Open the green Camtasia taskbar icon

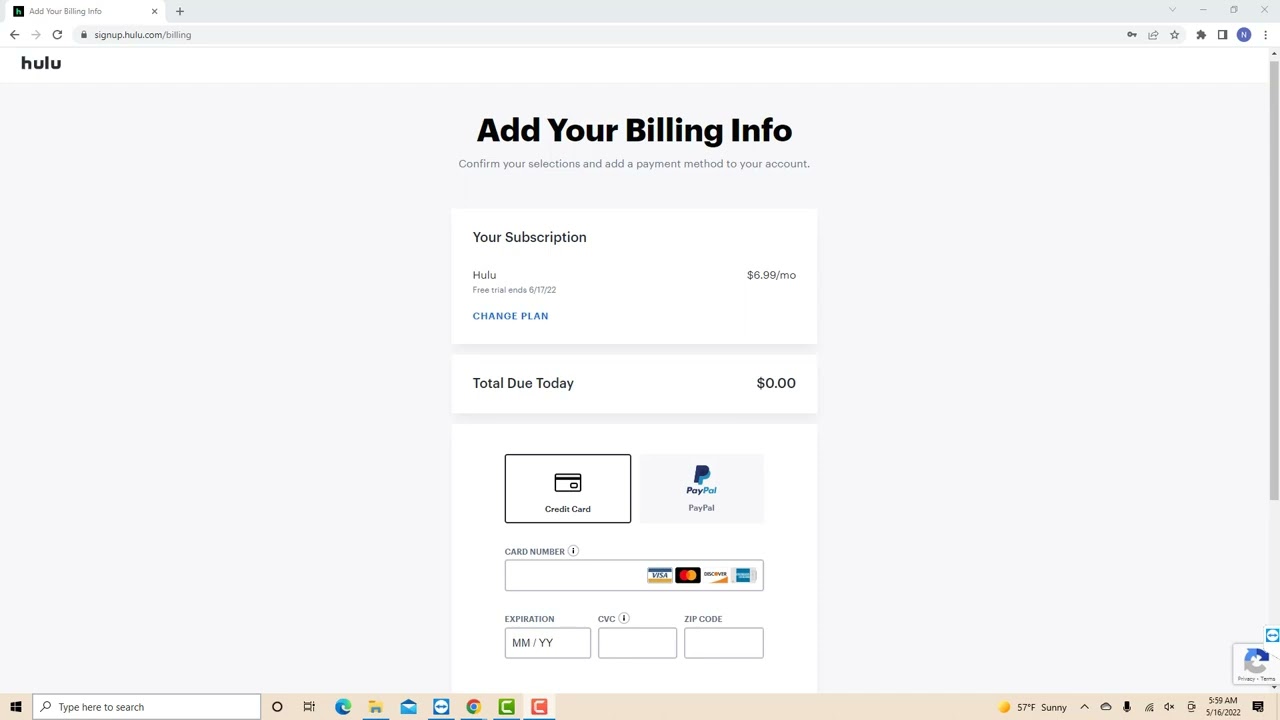click(506, 707)
